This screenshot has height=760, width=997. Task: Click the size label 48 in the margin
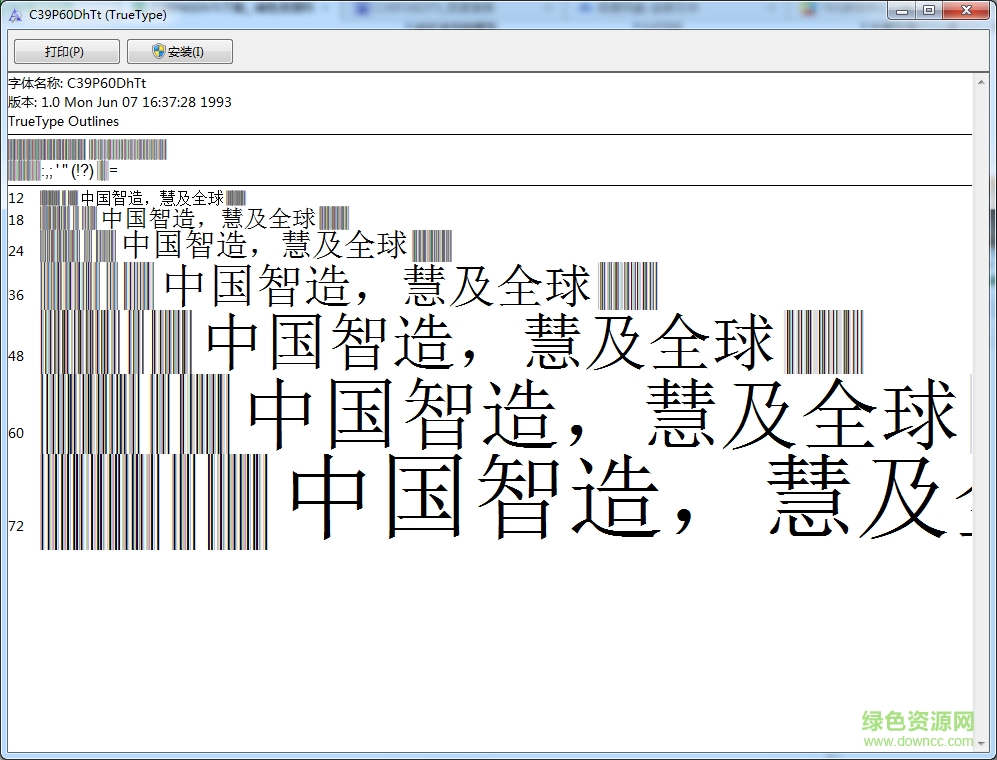click(16, 356)
